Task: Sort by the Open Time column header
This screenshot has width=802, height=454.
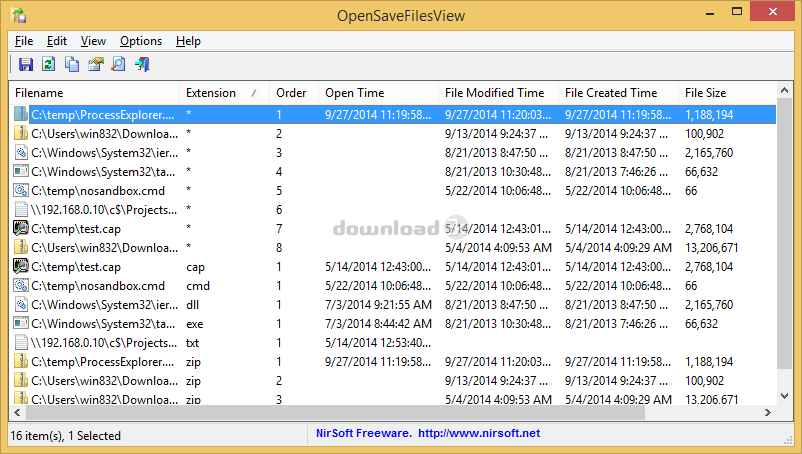Action: (378, 93)
